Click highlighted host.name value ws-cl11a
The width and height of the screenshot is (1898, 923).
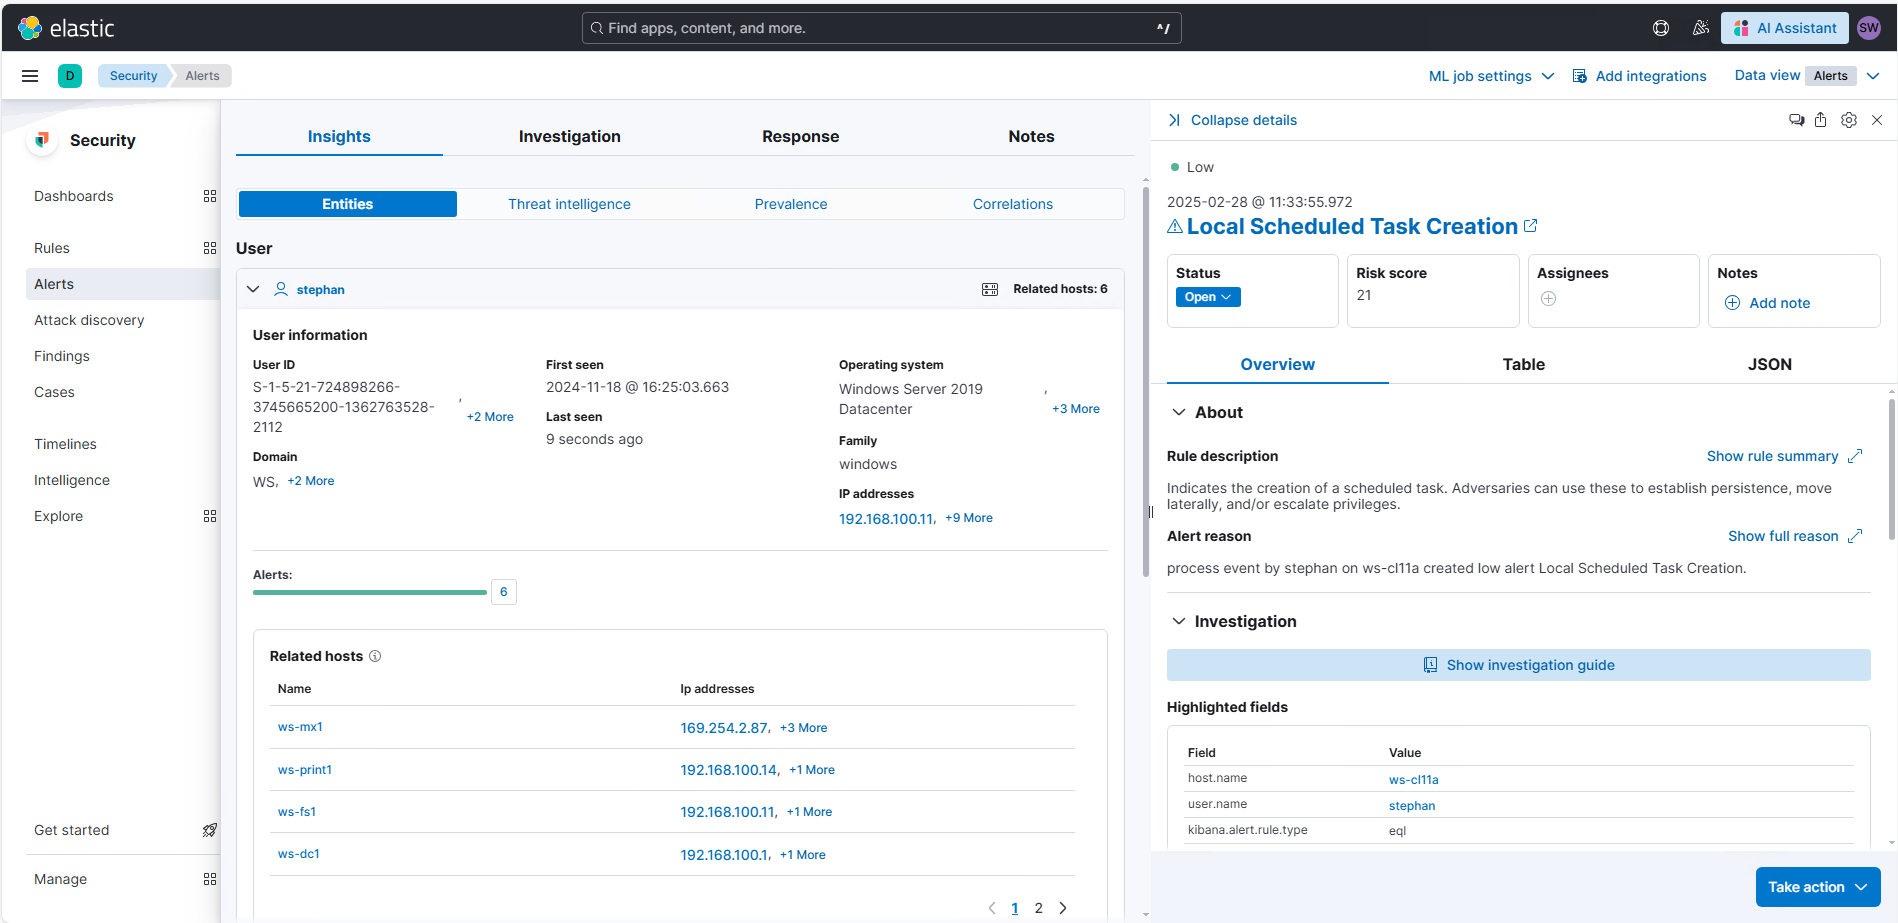click(1414, 780)
